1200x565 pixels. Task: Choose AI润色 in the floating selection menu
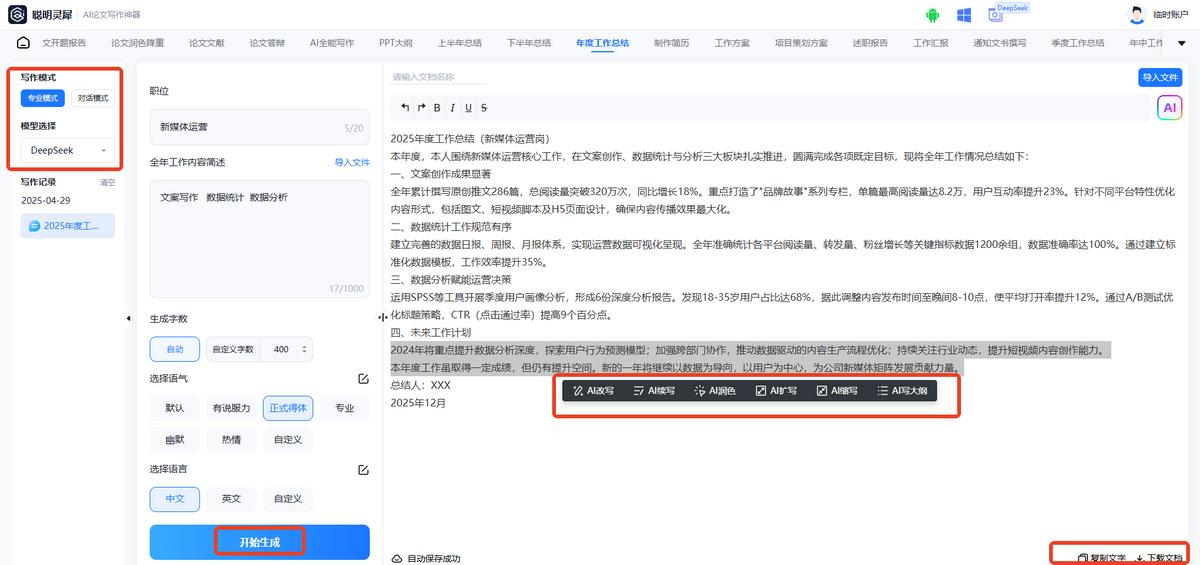[x=715, y=391]
